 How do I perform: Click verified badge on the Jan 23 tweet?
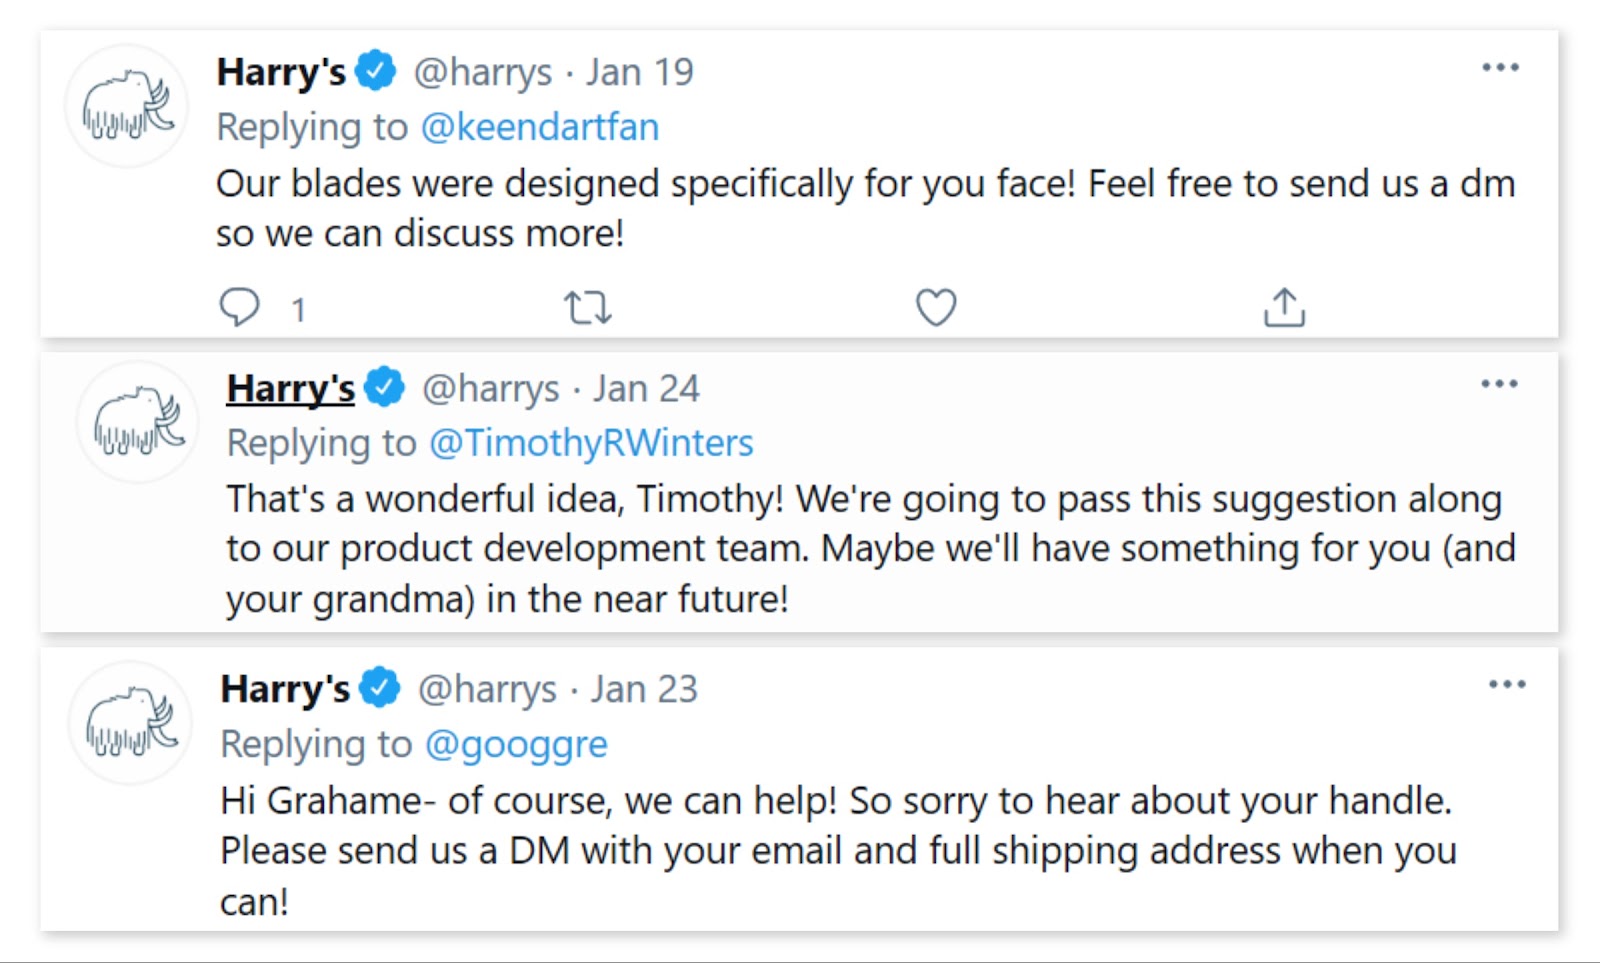(380, 688)
